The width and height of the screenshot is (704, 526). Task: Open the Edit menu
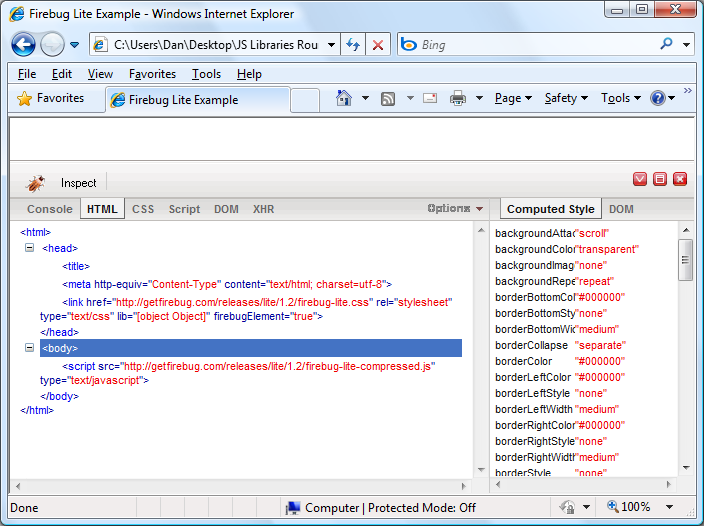[x=62, y=74]
